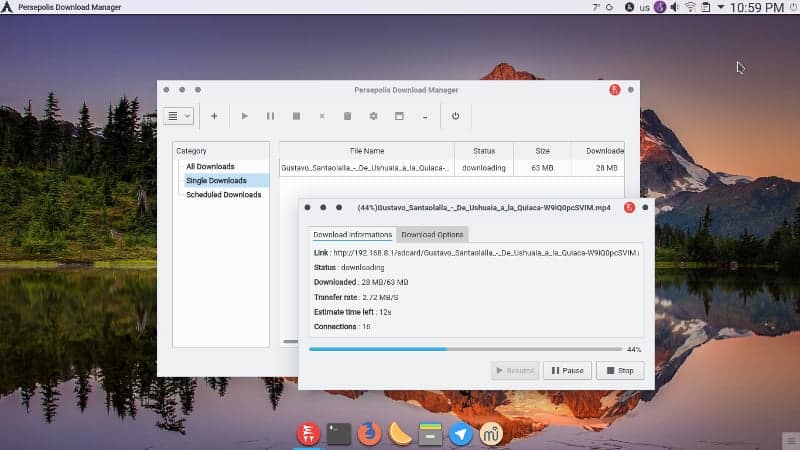Viewport: 800px width, 450px height.
Task: Select Download Informations tab
Action: (353, 235)
